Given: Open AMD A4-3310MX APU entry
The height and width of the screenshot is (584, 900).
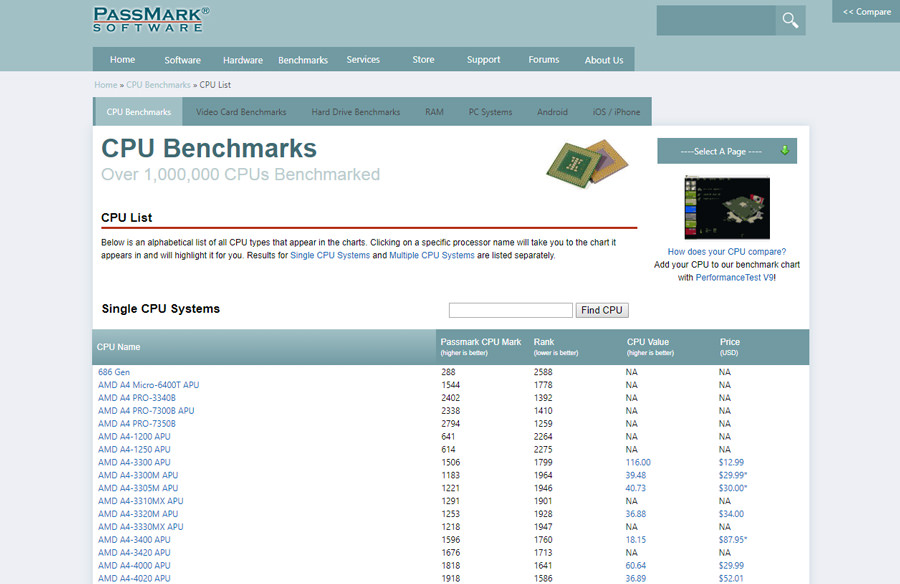Looking at the screenshot, I should point(141,501).
